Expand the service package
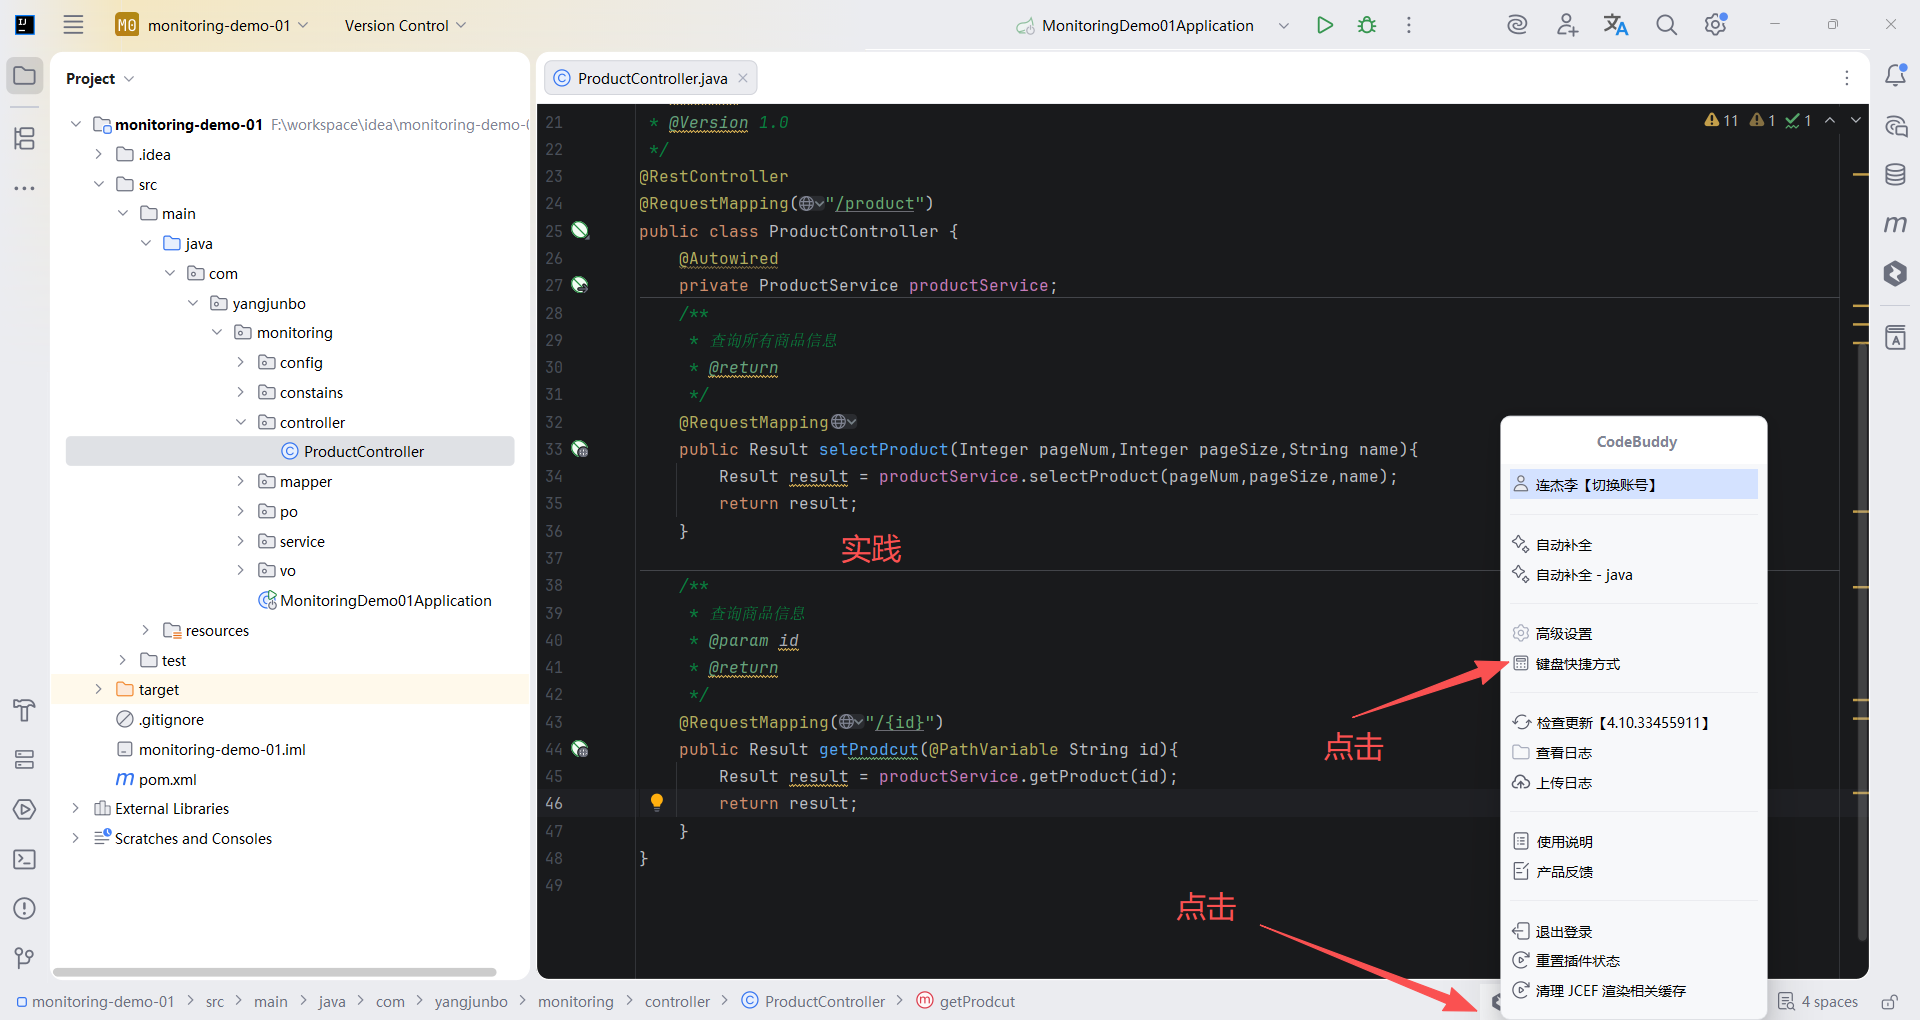Viewport: 1920px width, 1020px height. (240, 541)
